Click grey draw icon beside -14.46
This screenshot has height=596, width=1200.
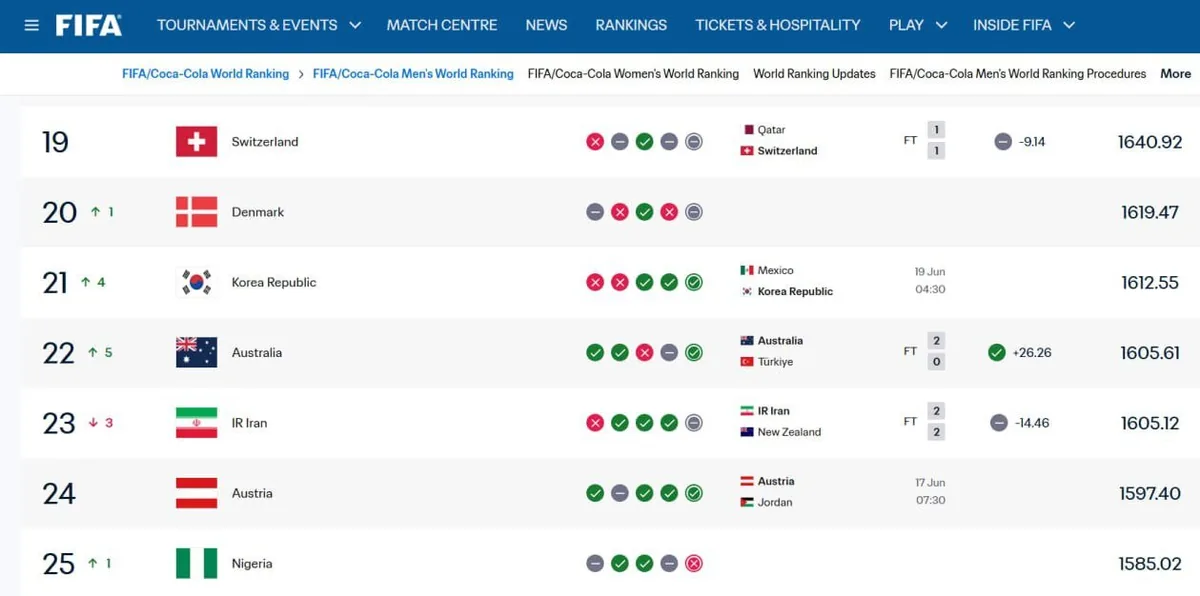pyautogui.click(x=999, y=423)
